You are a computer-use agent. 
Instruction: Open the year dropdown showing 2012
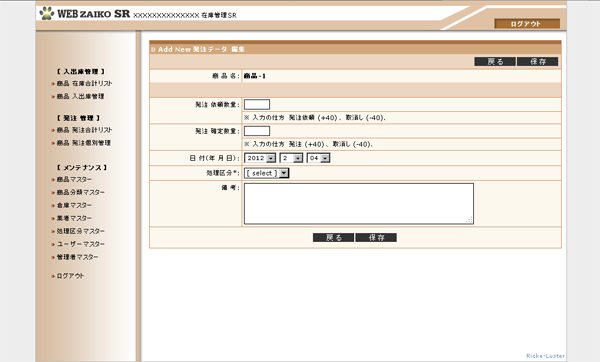point(260,158)
